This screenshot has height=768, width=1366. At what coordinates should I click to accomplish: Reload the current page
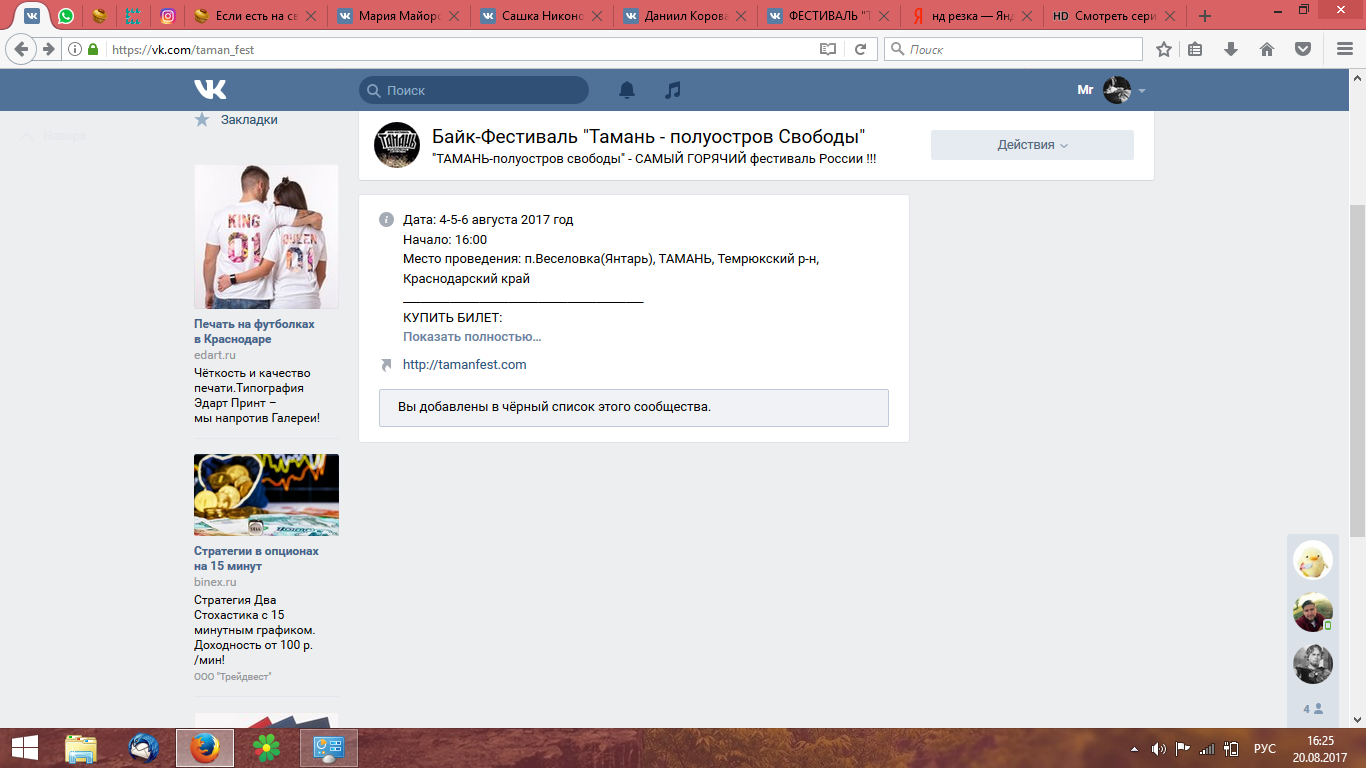click(x=860, y=49)
